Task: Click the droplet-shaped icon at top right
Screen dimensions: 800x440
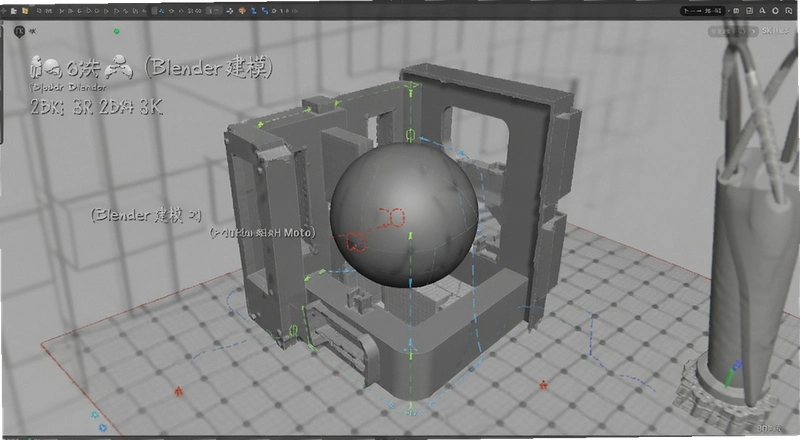Action: 776,11
